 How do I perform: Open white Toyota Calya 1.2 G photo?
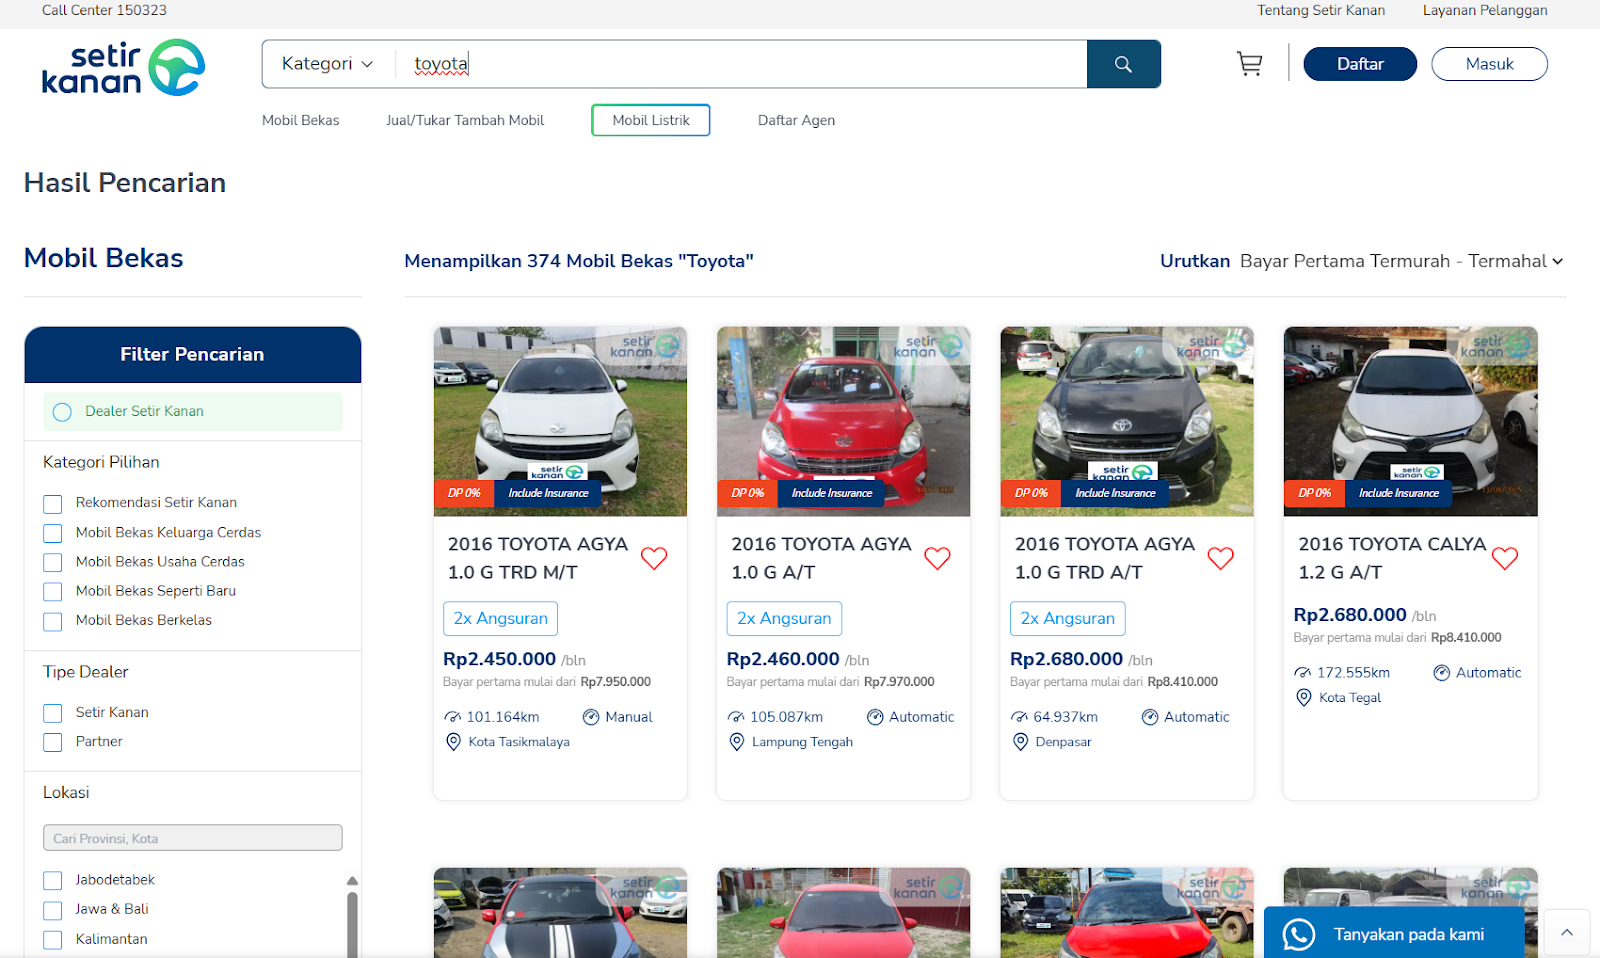point(1411,421)
